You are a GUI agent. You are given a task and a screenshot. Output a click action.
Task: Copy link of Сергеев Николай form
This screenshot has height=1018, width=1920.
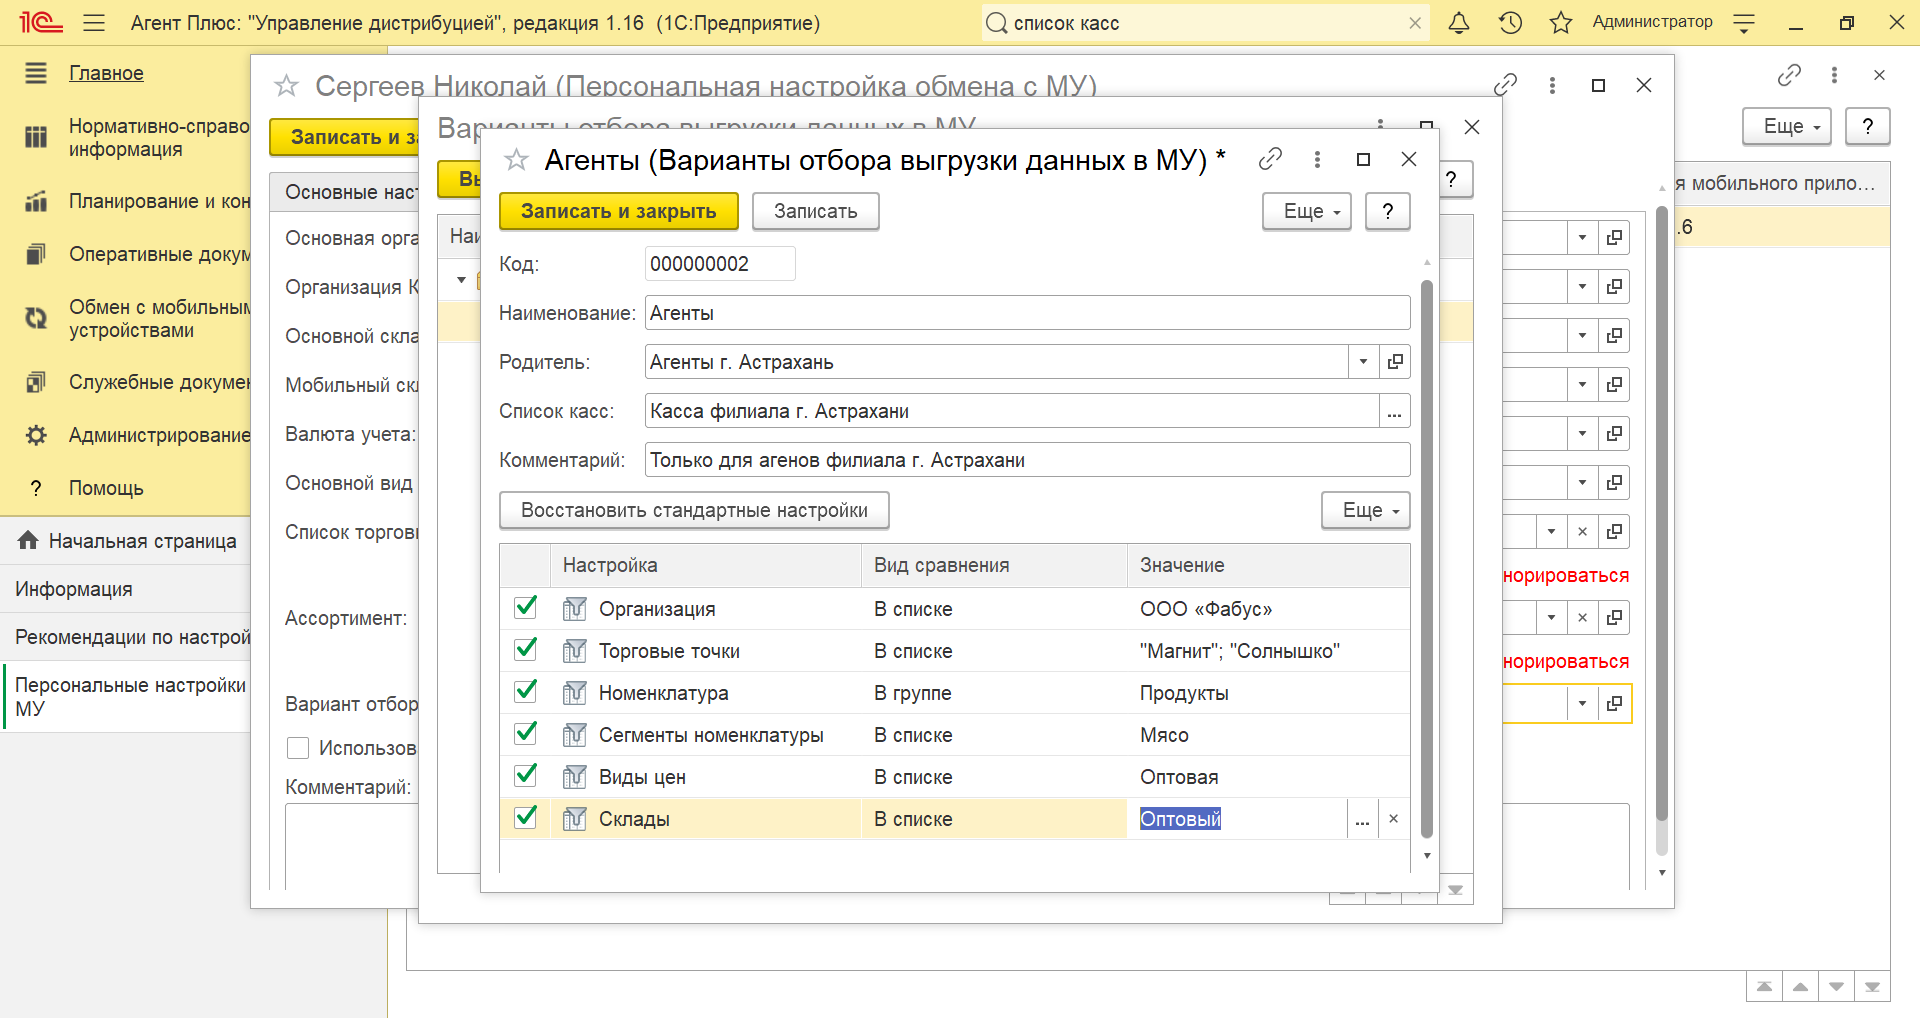point(1505,85)
